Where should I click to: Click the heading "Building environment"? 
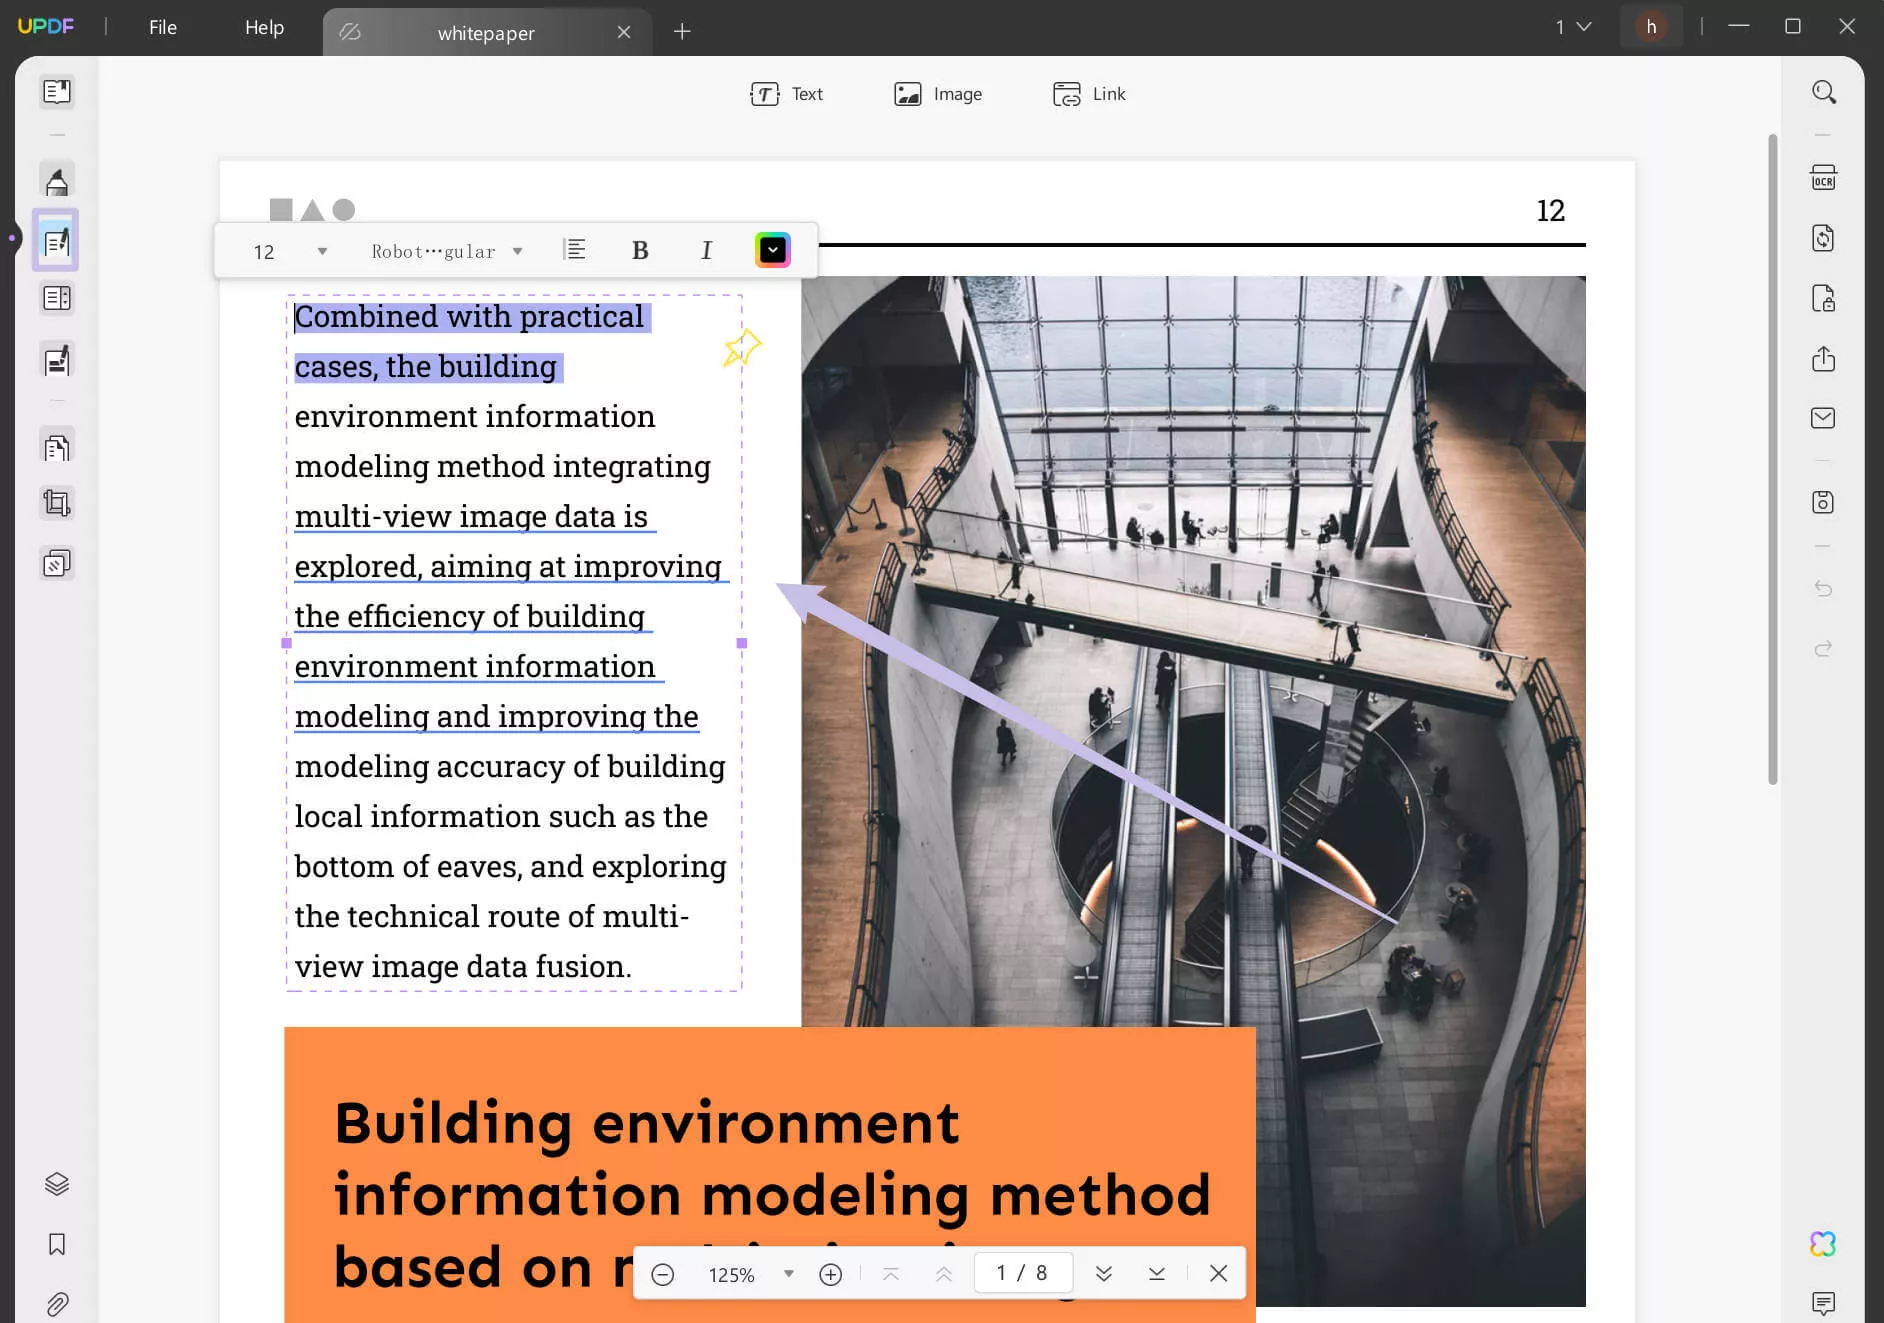click(x=646, y=1123)
